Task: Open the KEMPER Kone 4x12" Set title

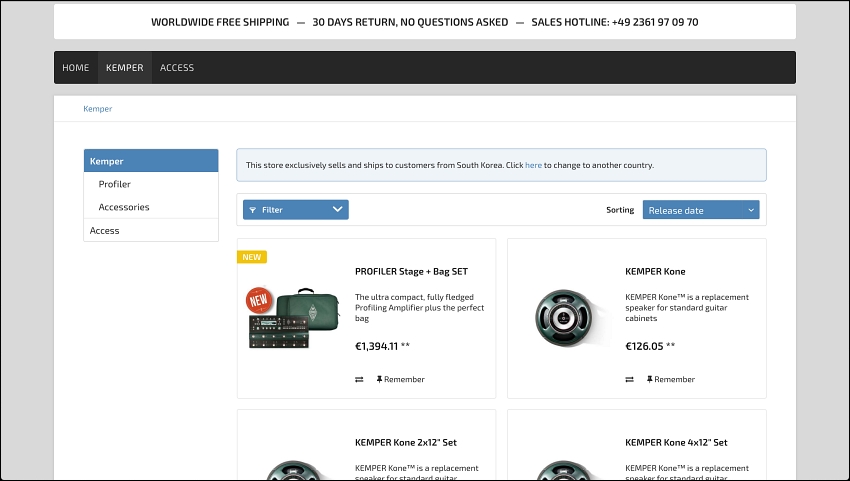Action: tap(676, 442)
